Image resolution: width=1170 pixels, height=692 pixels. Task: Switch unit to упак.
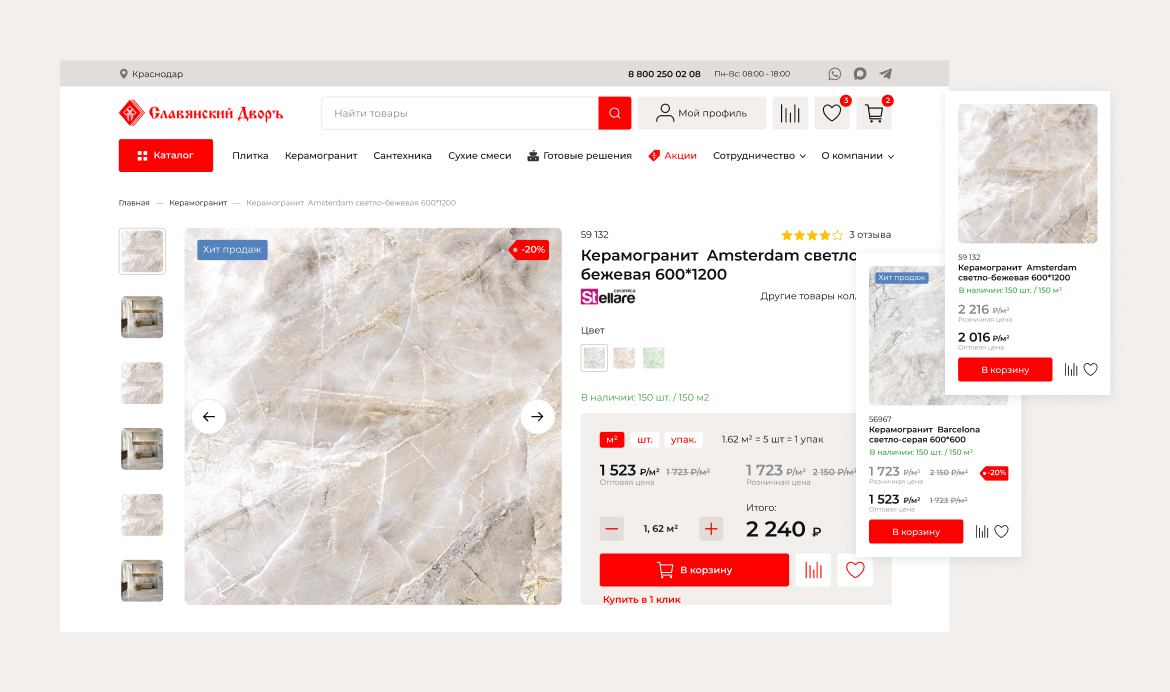[x=683, y=440]
